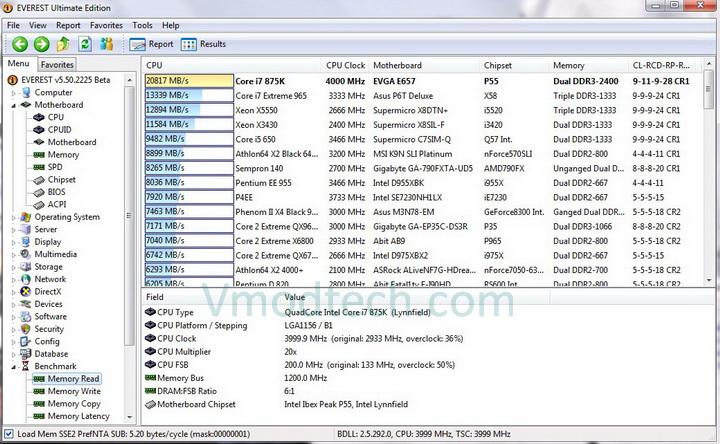The width and height of the screenshot is (720, 444).
Task: Click the Display monitor icon in tree
Action: click(26, 242)
